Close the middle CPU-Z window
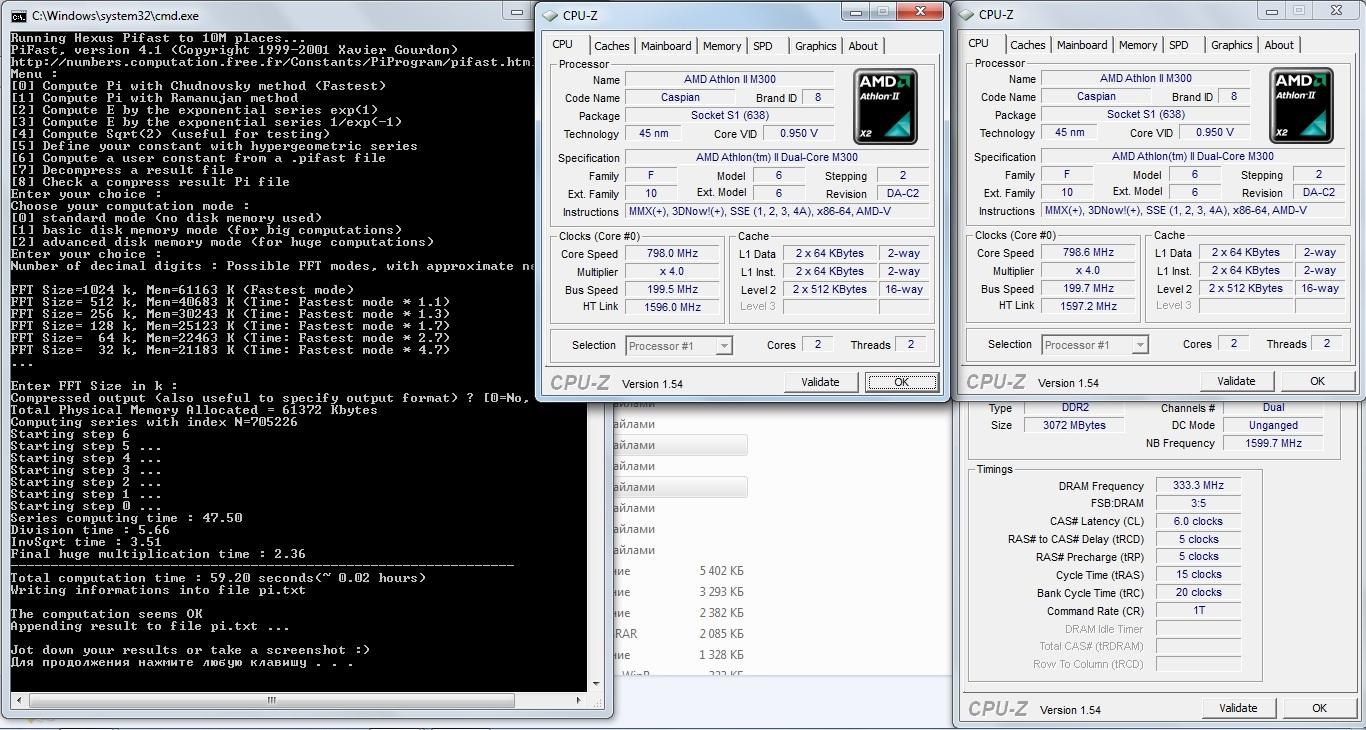This screenshot has height=730, width=1366. [x=920, y=11]
